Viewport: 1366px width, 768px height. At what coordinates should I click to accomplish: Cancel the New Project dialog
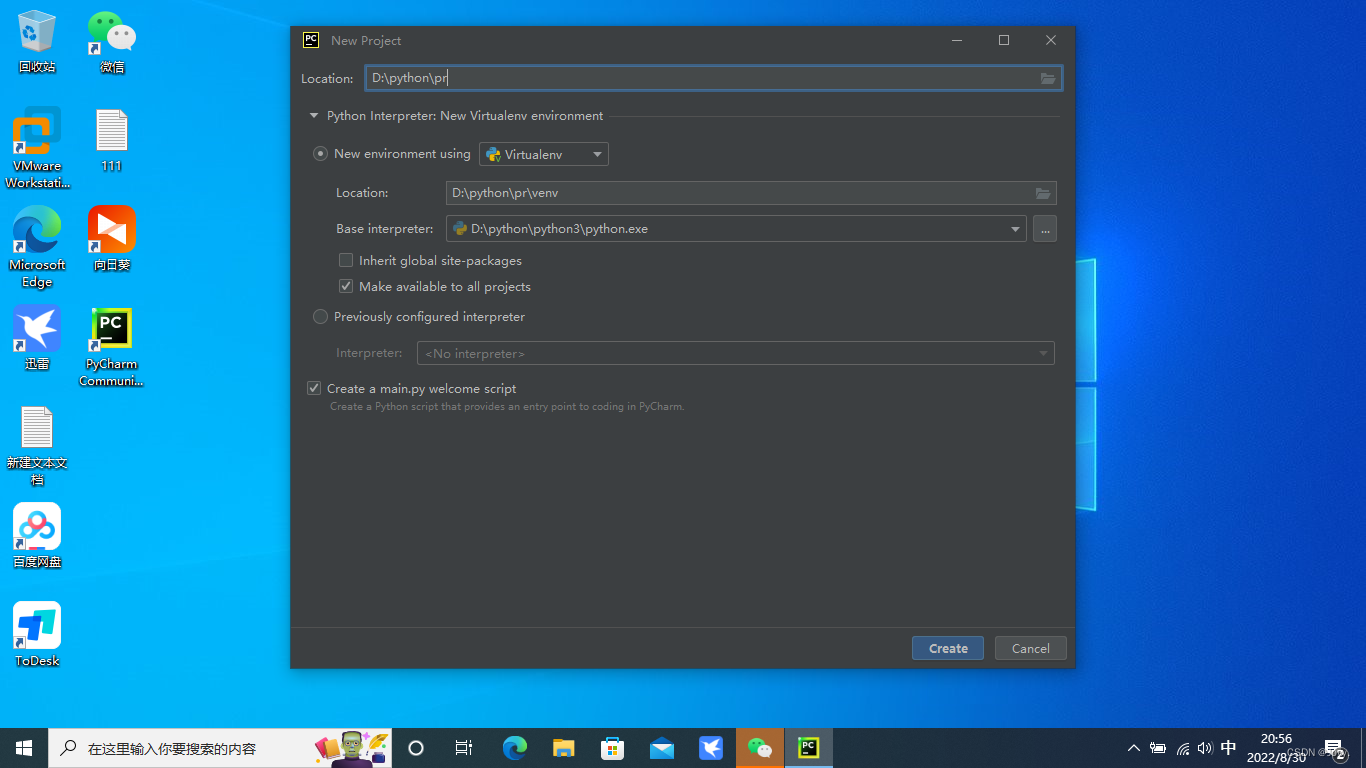point(1030,648)
